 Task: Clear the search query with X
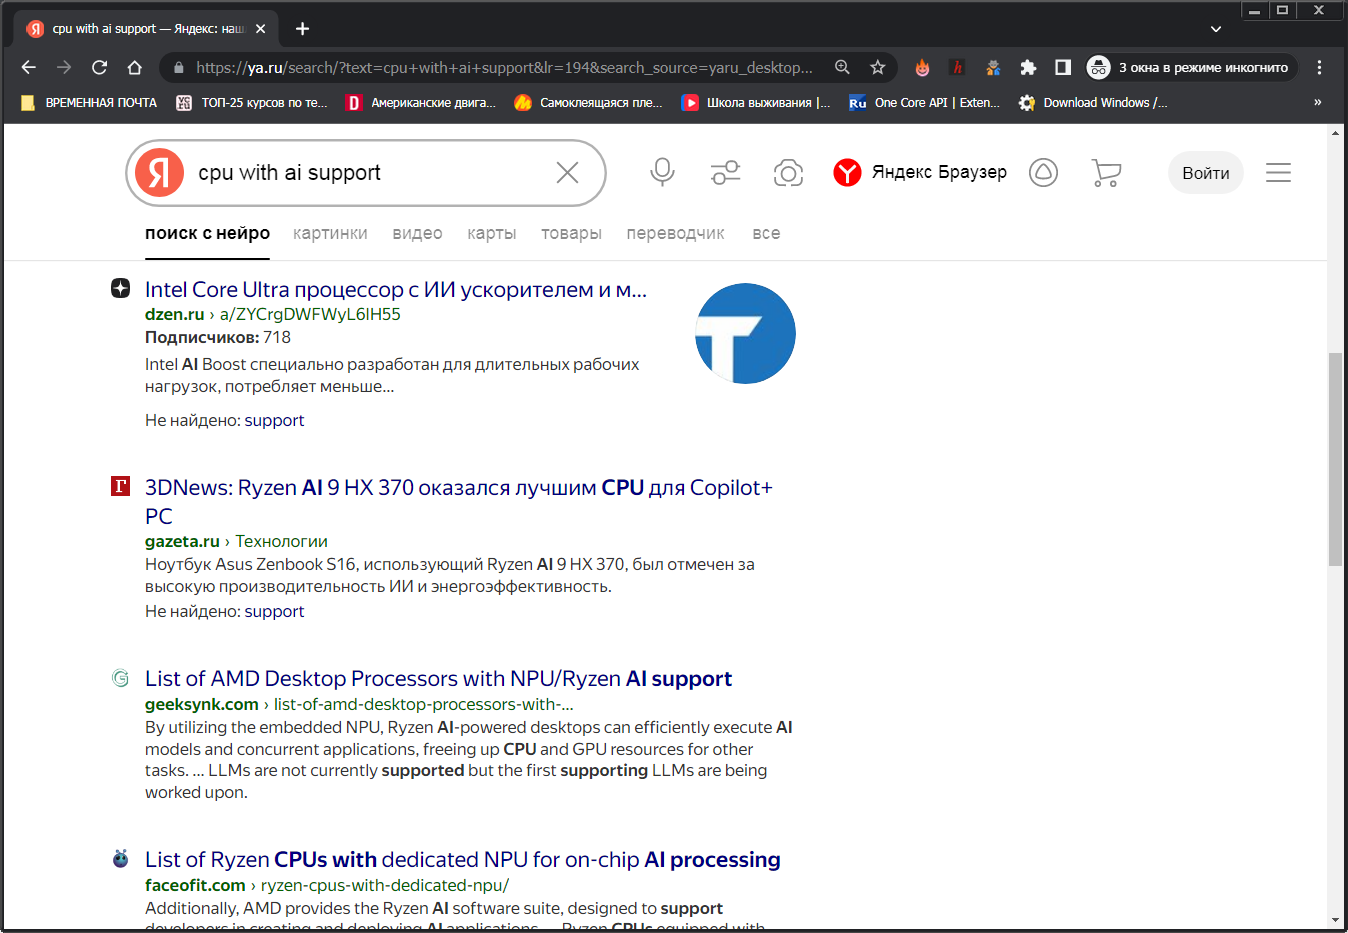coord(567,173)
